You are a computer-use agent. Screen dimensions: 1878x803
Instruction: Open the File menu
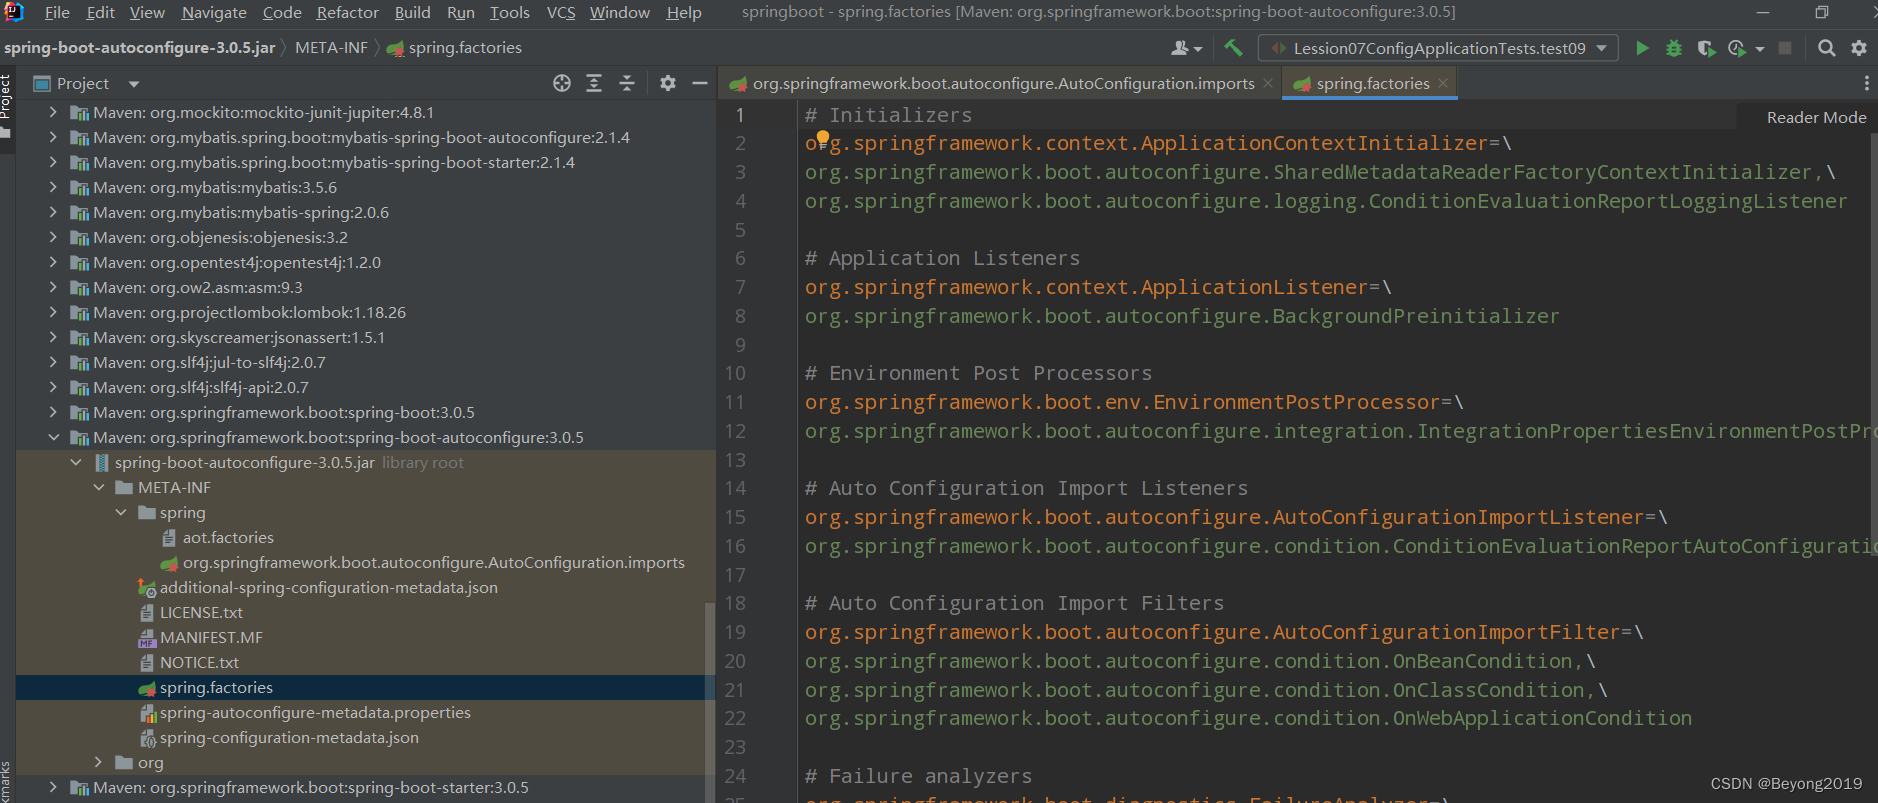coord(57,12)
